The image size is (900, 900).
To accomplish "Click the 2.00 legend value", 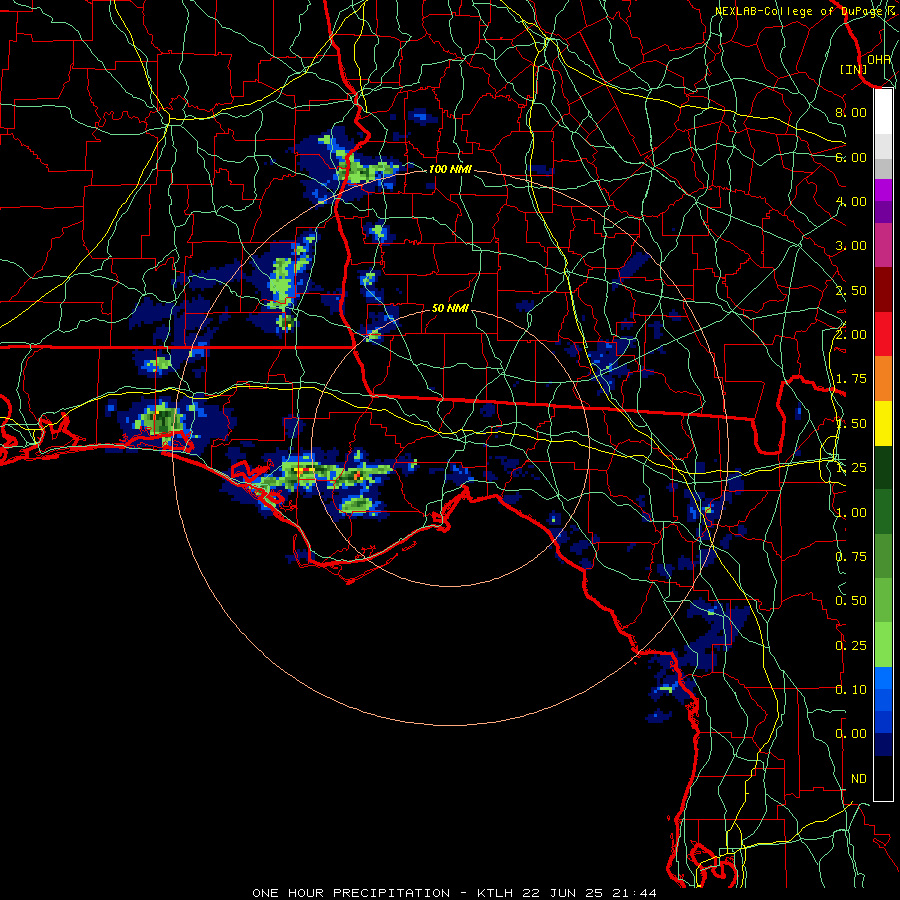I will [x=851, y=335].
